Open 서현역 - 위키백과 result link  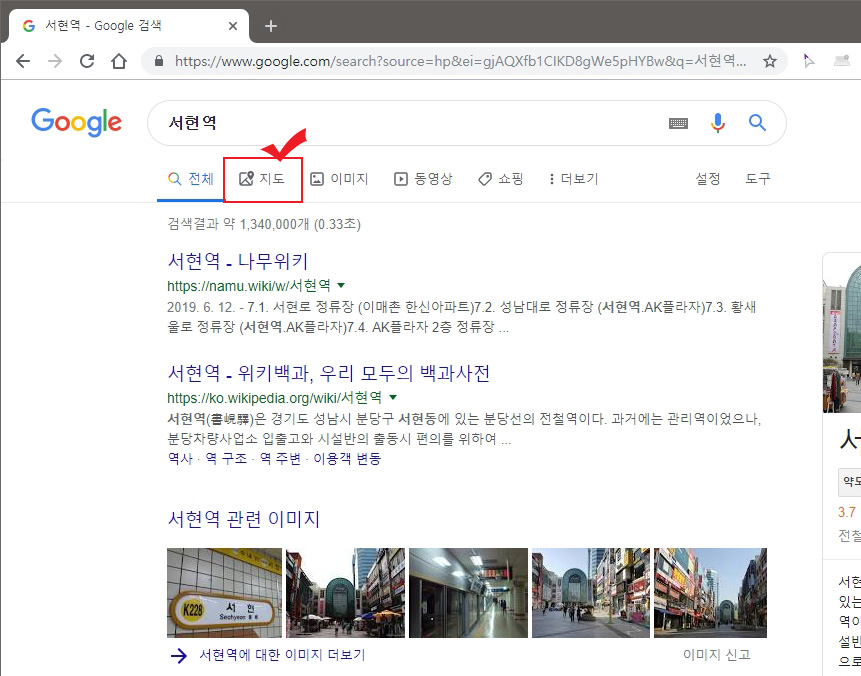328,373
